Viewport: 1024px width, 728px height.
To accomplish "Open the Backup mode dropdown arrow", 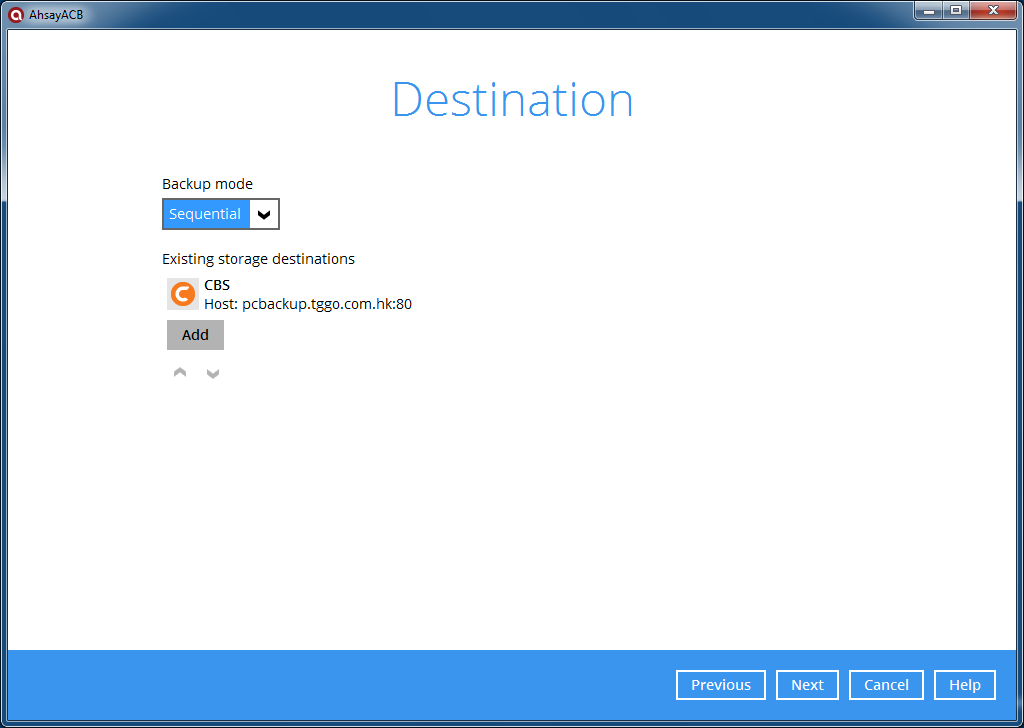I will (x=264, y=214).
